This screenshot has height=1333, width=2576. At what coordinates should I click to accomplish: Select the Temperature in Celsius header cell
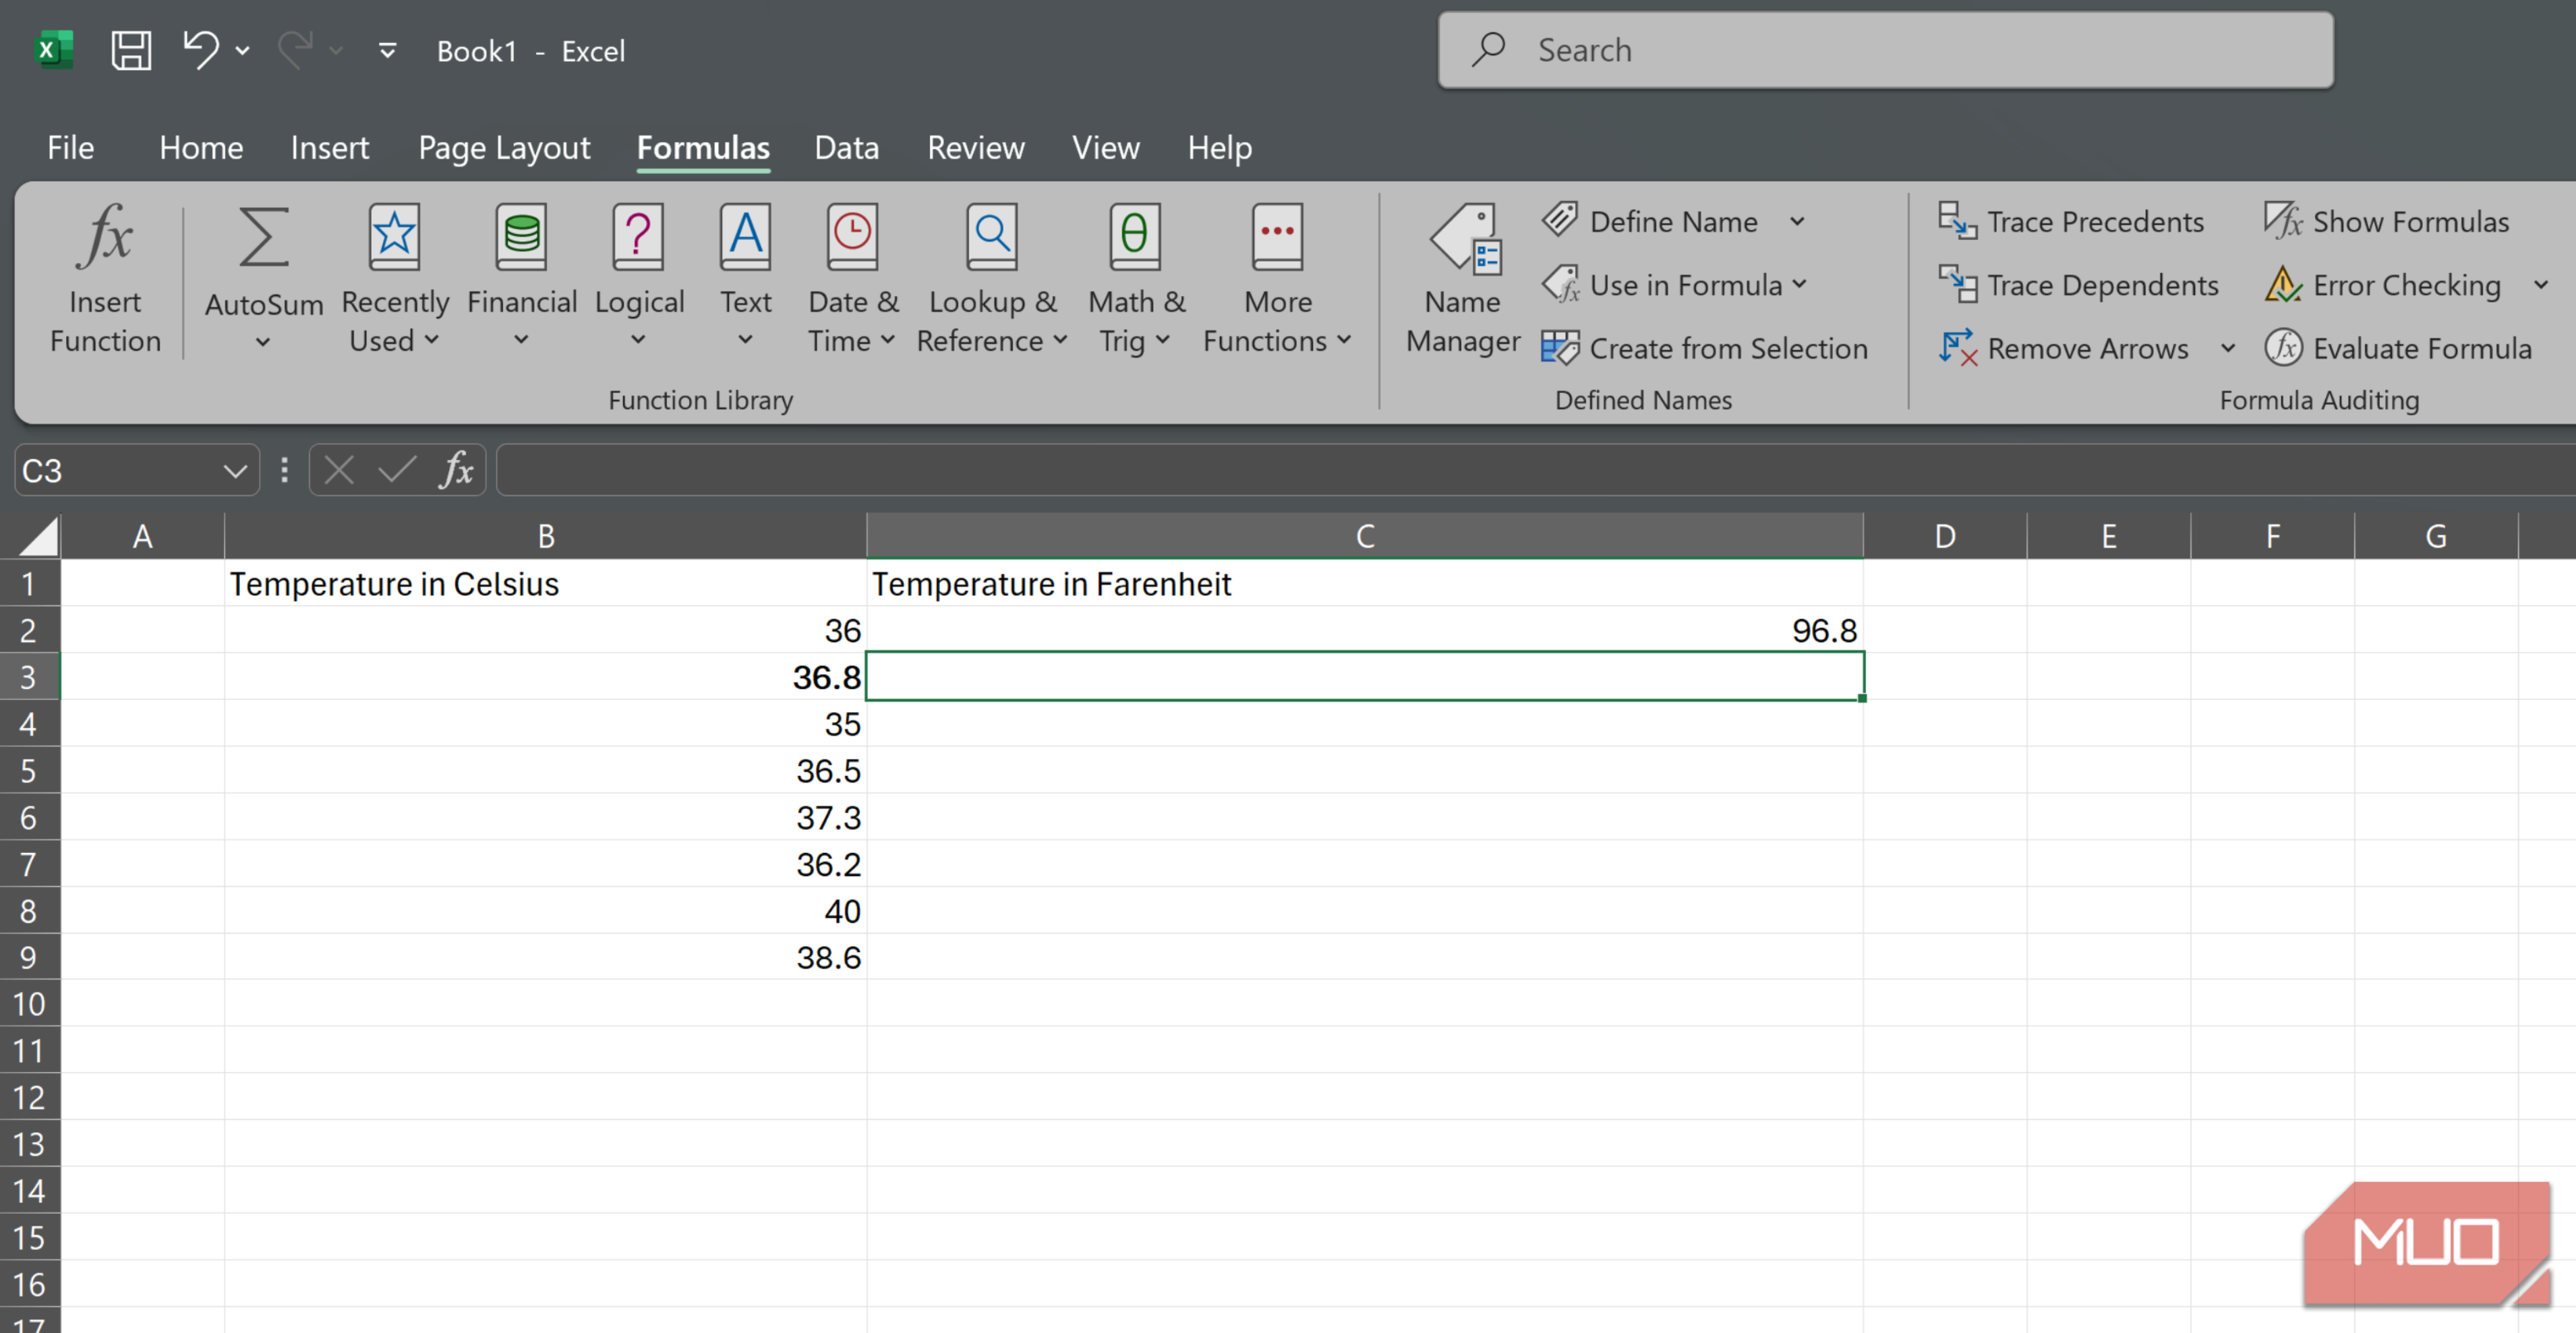(x=545, y=583)
